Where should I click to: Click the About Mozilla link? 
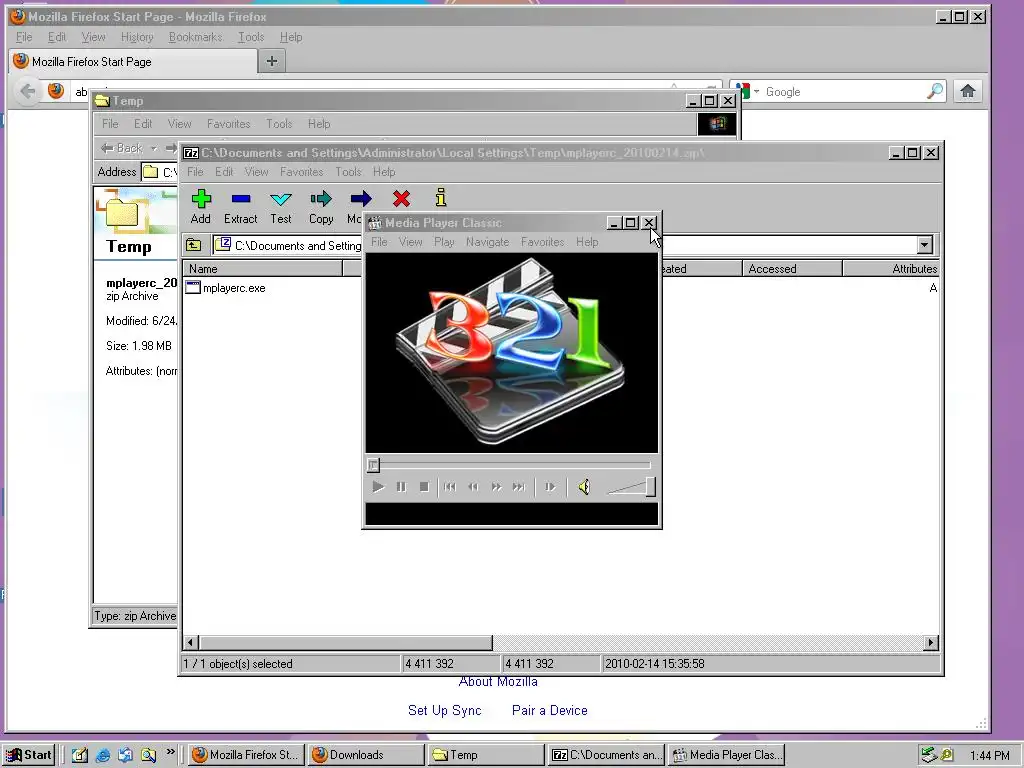click(498, 682)
